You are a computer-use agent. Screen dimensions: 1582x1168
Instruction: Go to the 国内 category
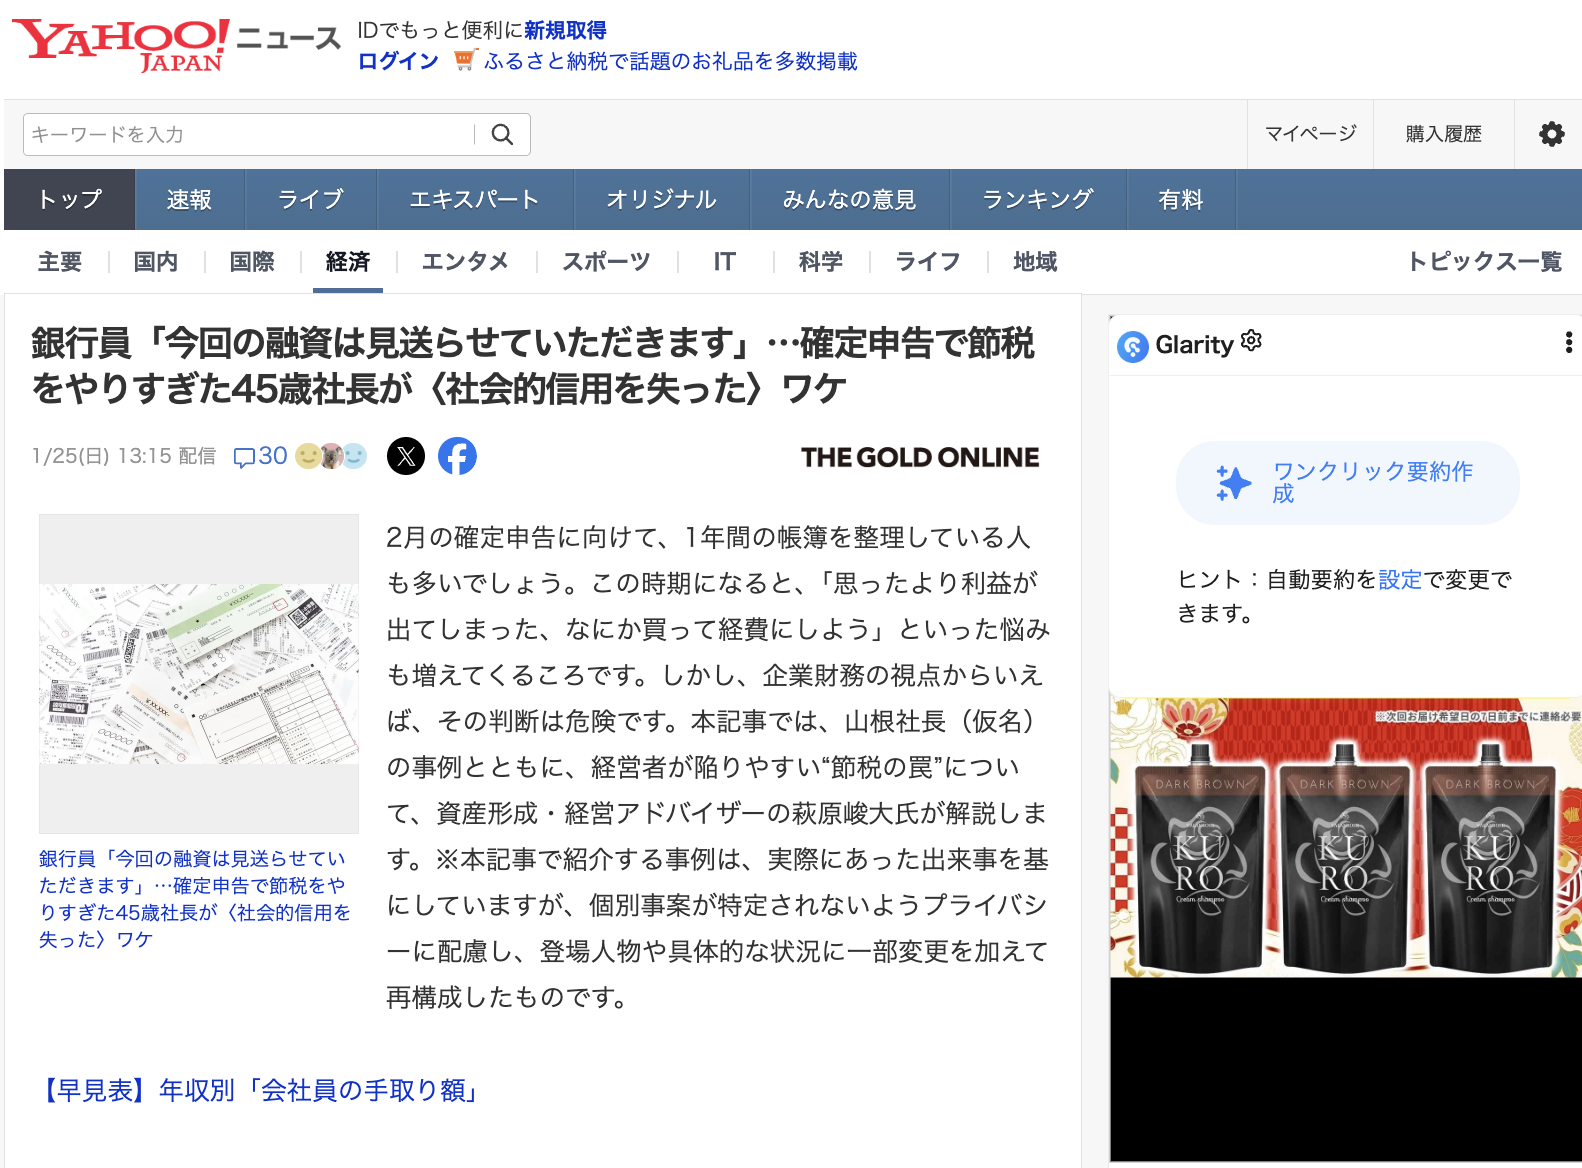pyautogui.click(x=156, y=262)
